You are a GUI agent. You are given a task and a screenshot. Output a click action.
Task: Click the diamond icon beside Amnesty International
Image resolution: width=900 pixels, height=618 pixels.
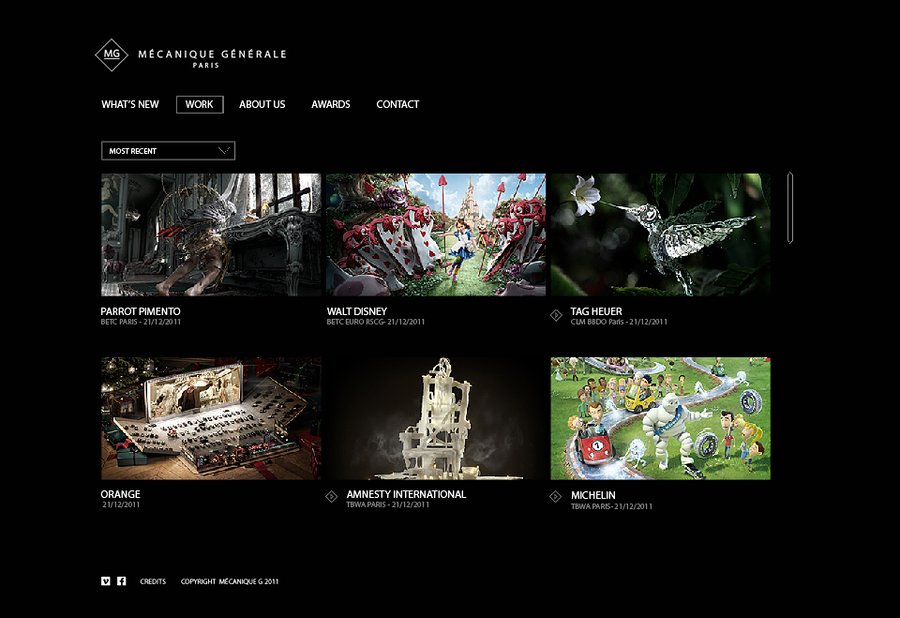(332, 497)
